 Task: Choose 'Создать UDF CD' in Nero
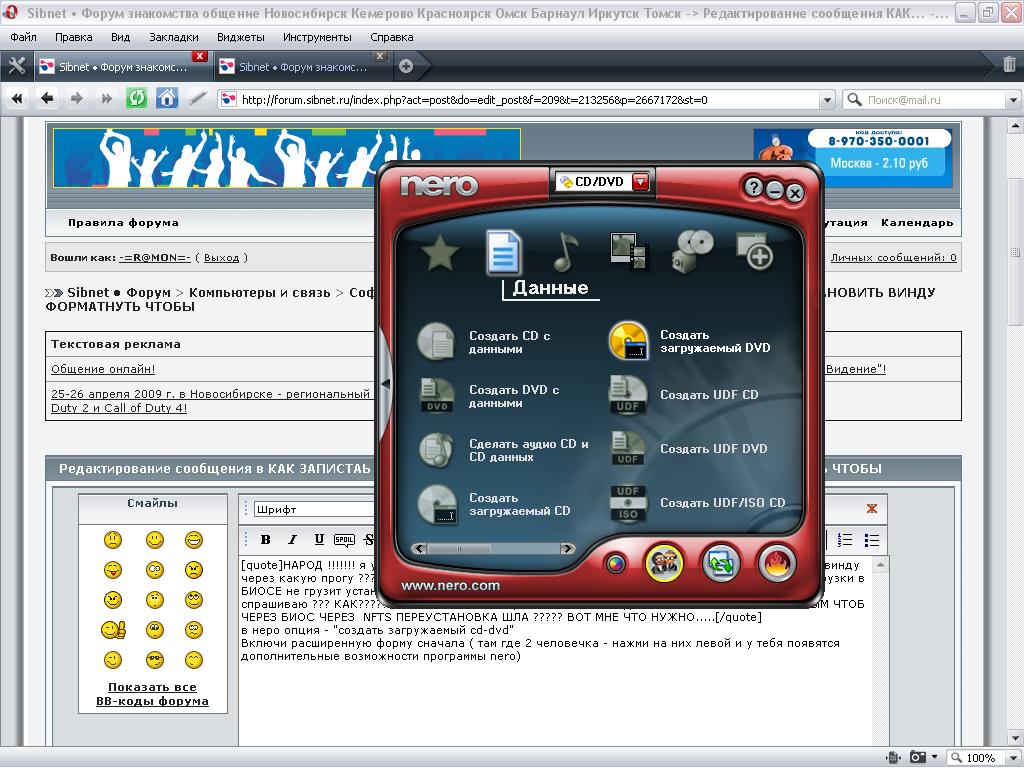(x=686, y=394)
